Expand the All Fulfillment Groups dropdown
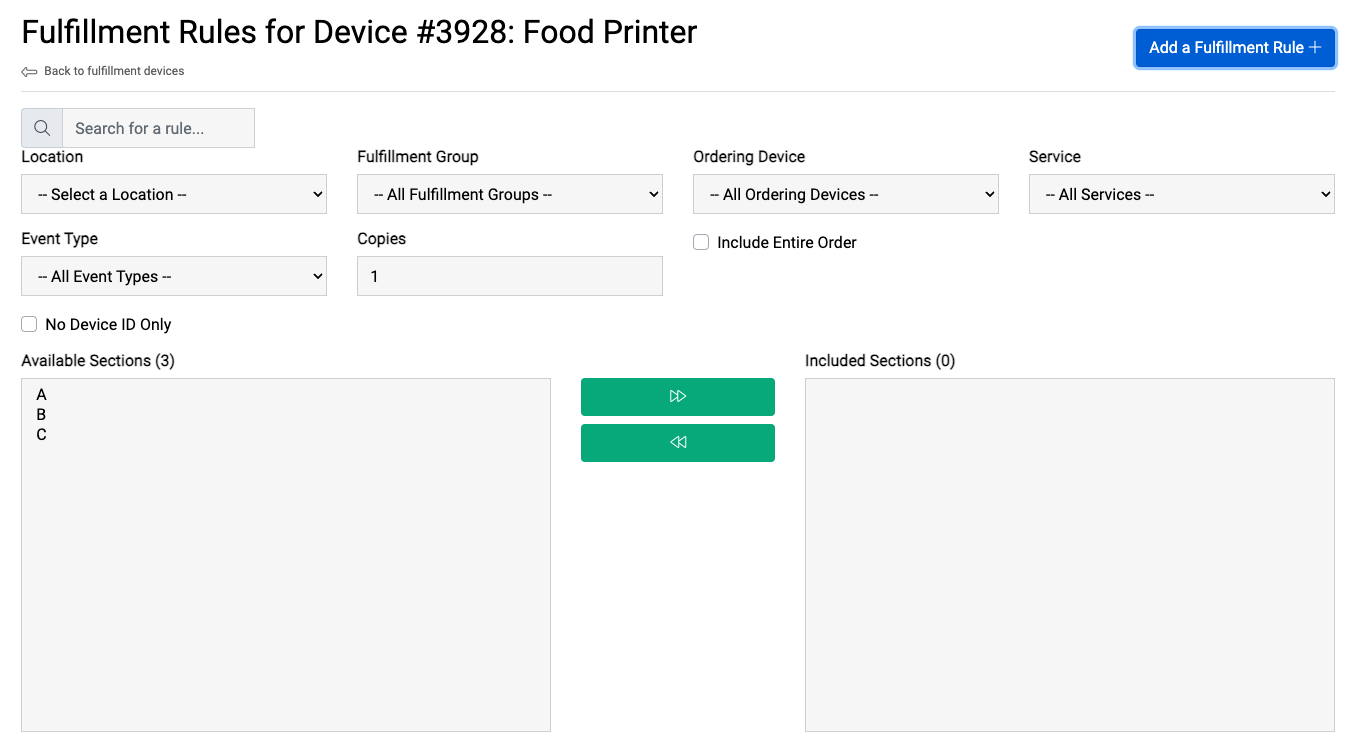Viewport: 1352px width, 743px height. tap(510, 194)
